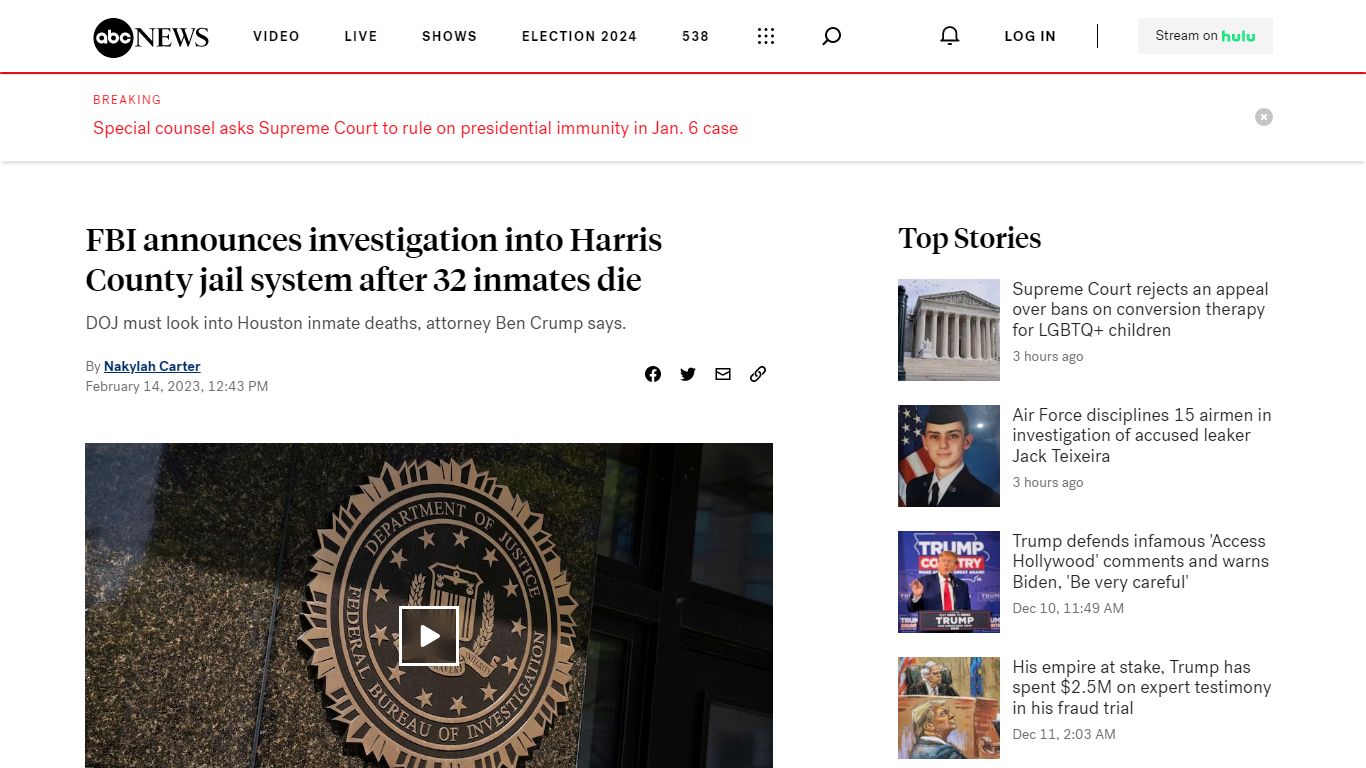
Task: Click the Trump courtroom sketch thumbnail
Action: [949, 708]
